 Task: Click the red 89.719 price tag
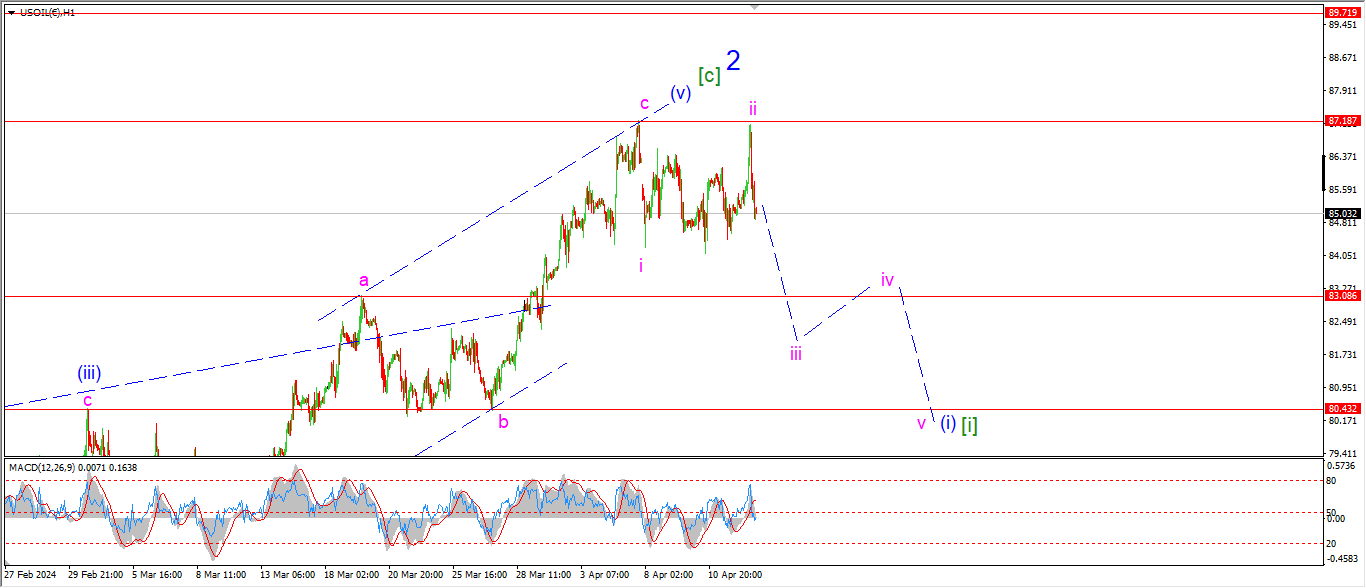[1340, 12]
